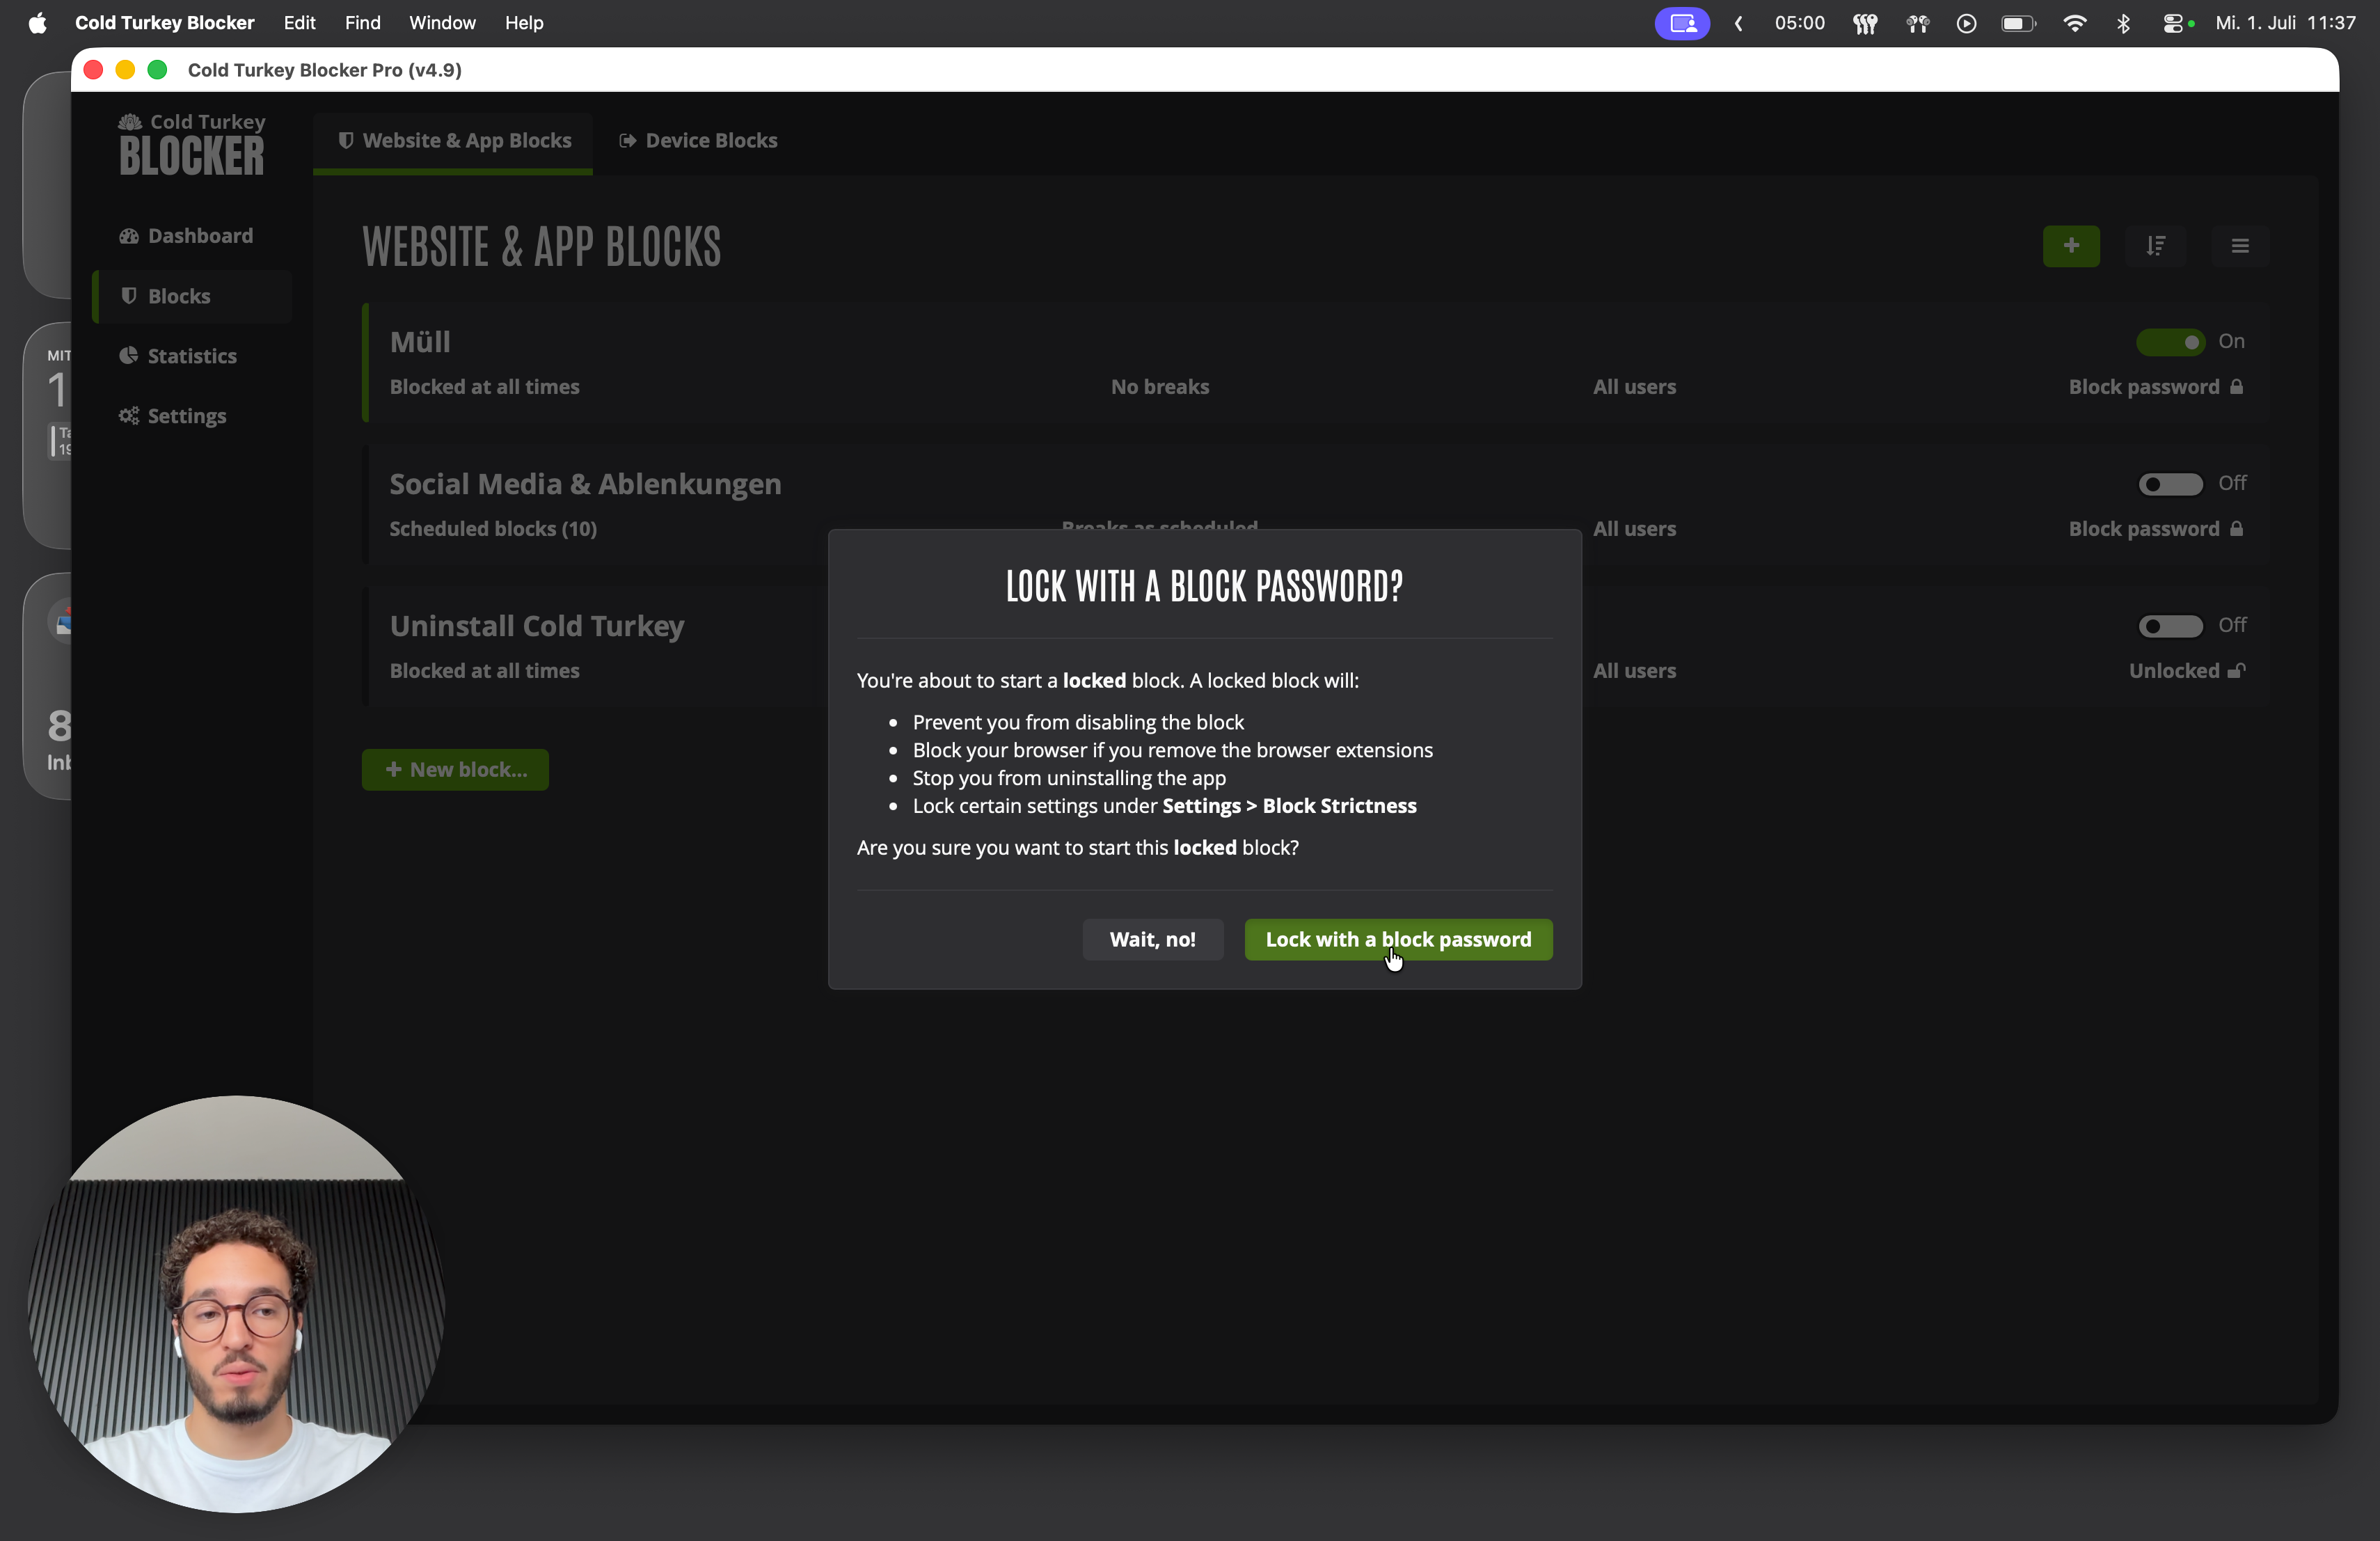This screenshot has height=1541, width=2380.
Task: Open the Help menu
Action: pyautogui.click(x=524, y=22)
